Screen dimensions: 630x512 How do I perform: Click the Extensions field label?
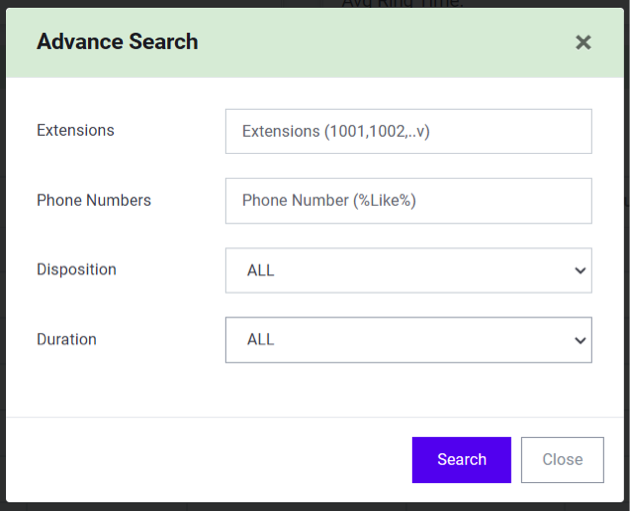tap(76, 131)
